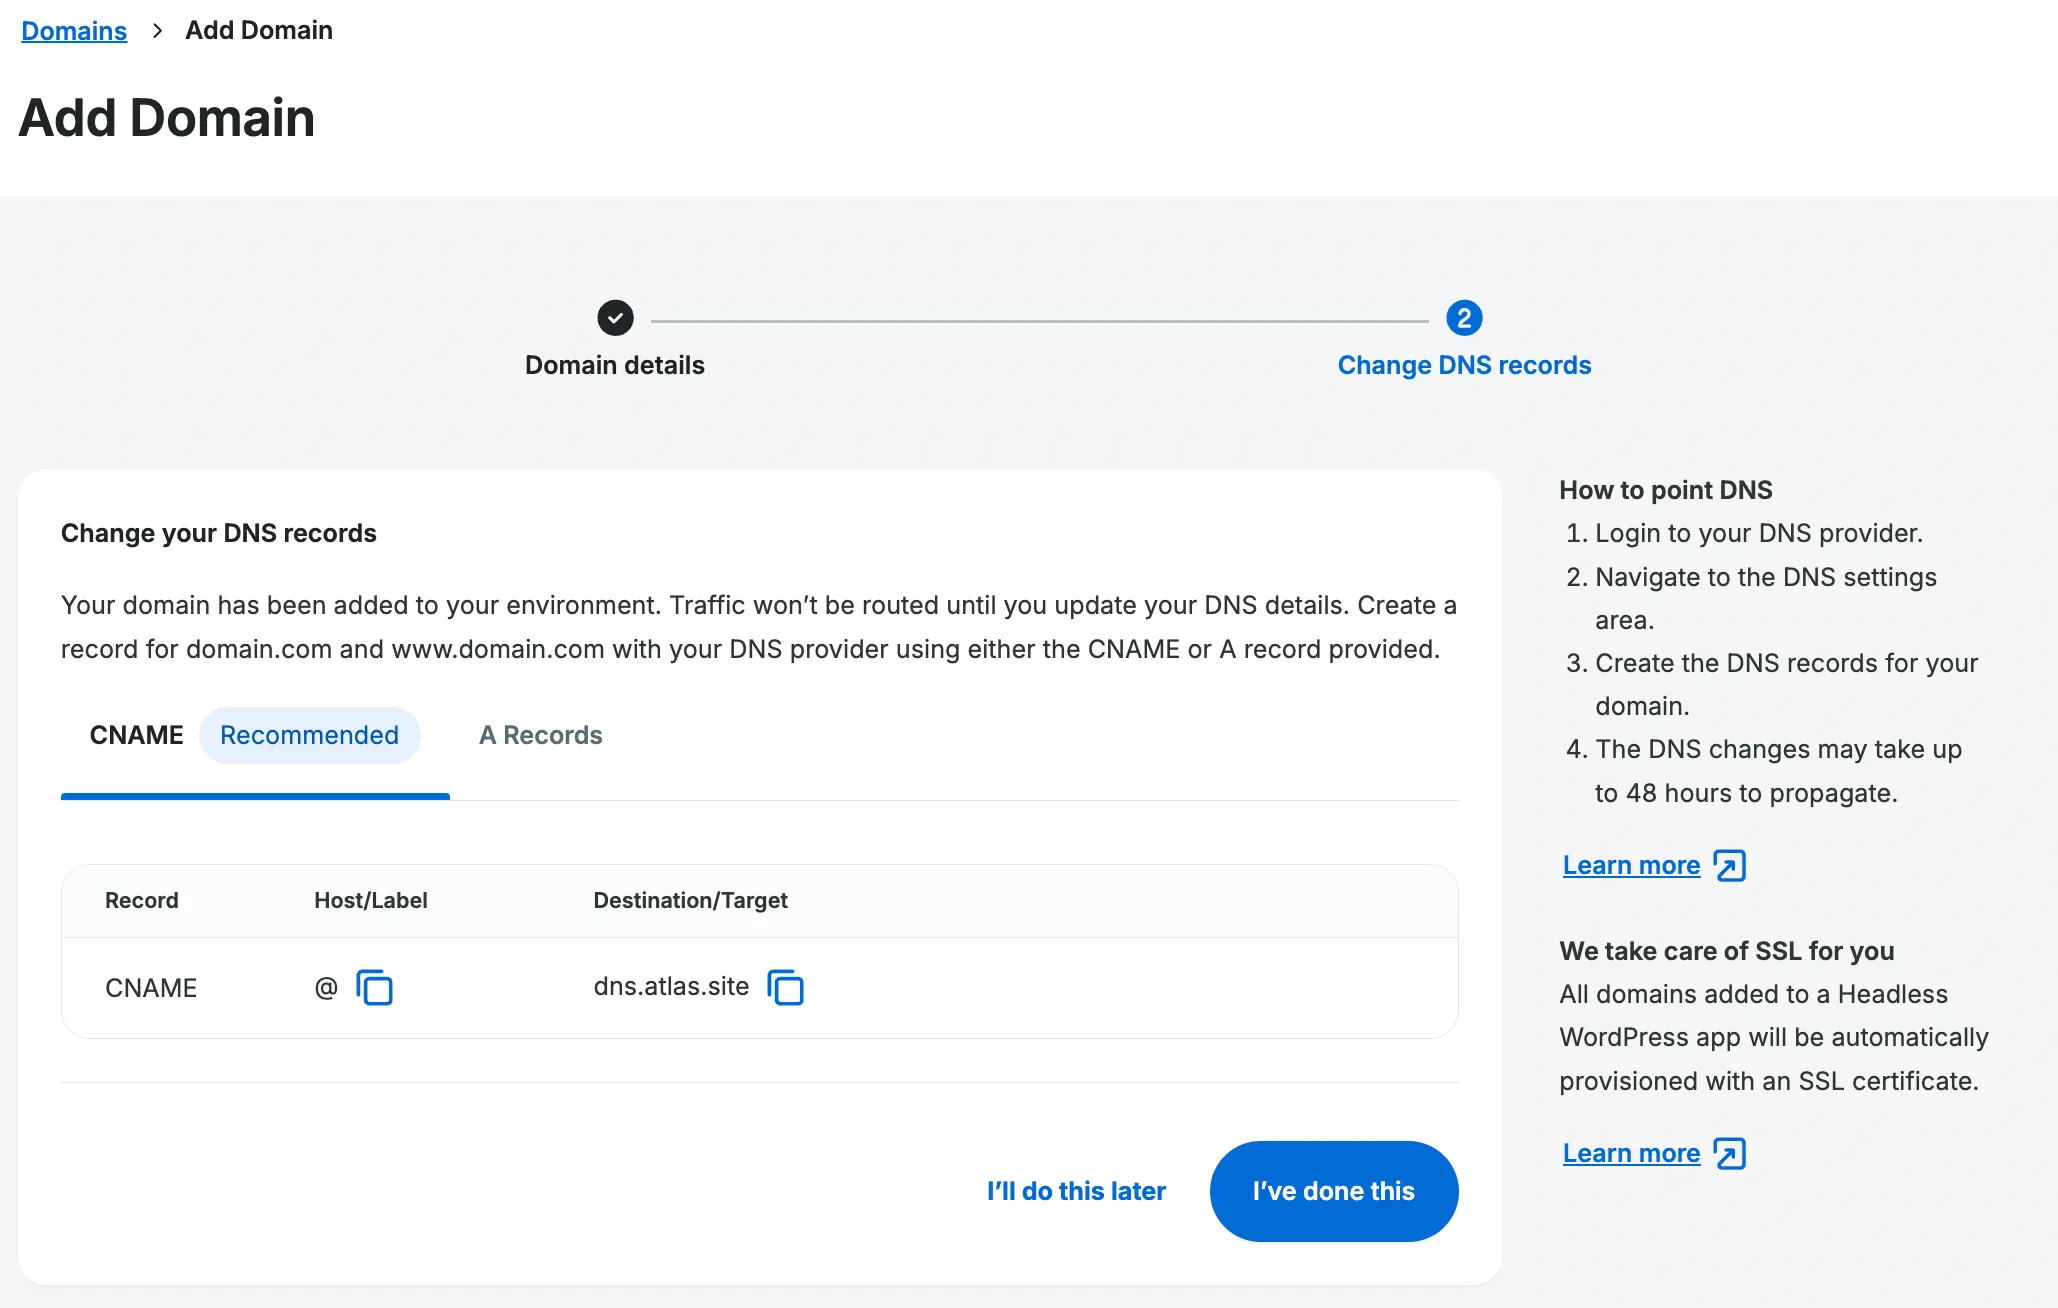Image resolution: width=2058 pixels, height=1308 pixels.
Task: Click the Learn more link in SSL section
Action: [x=1630, y=1153]
